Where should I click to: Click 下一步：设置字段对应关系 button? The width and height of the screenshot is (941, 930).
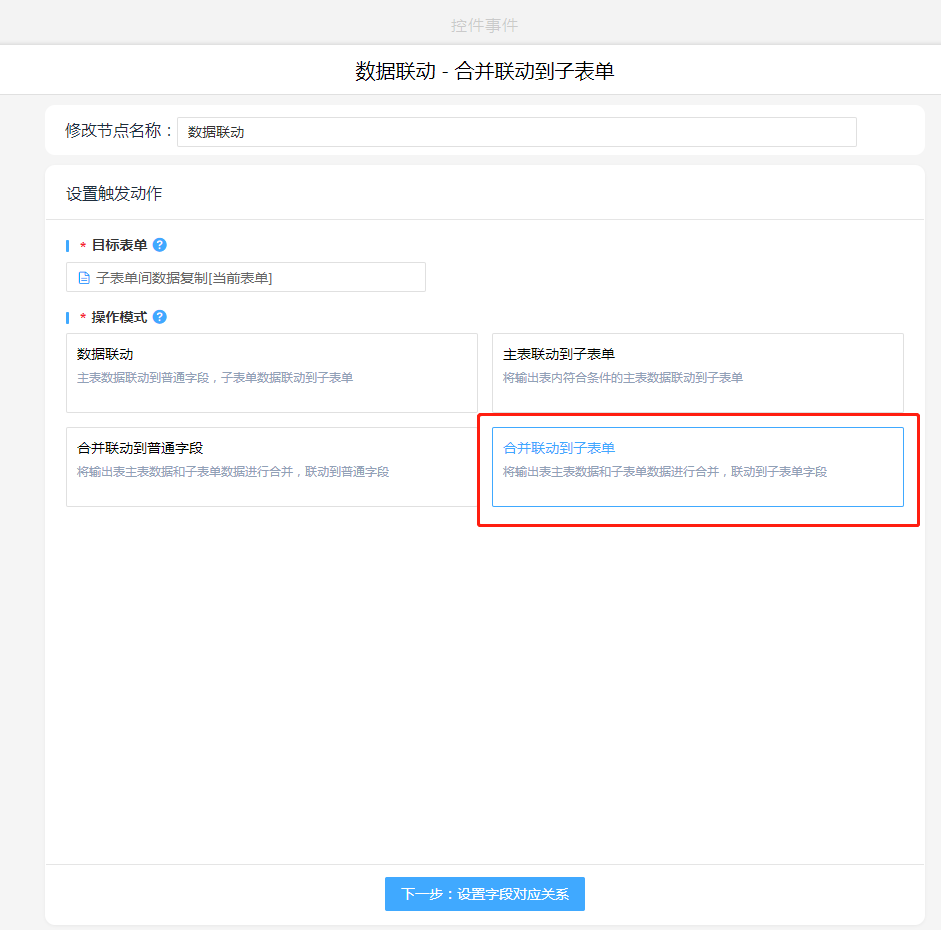[484, 894]
